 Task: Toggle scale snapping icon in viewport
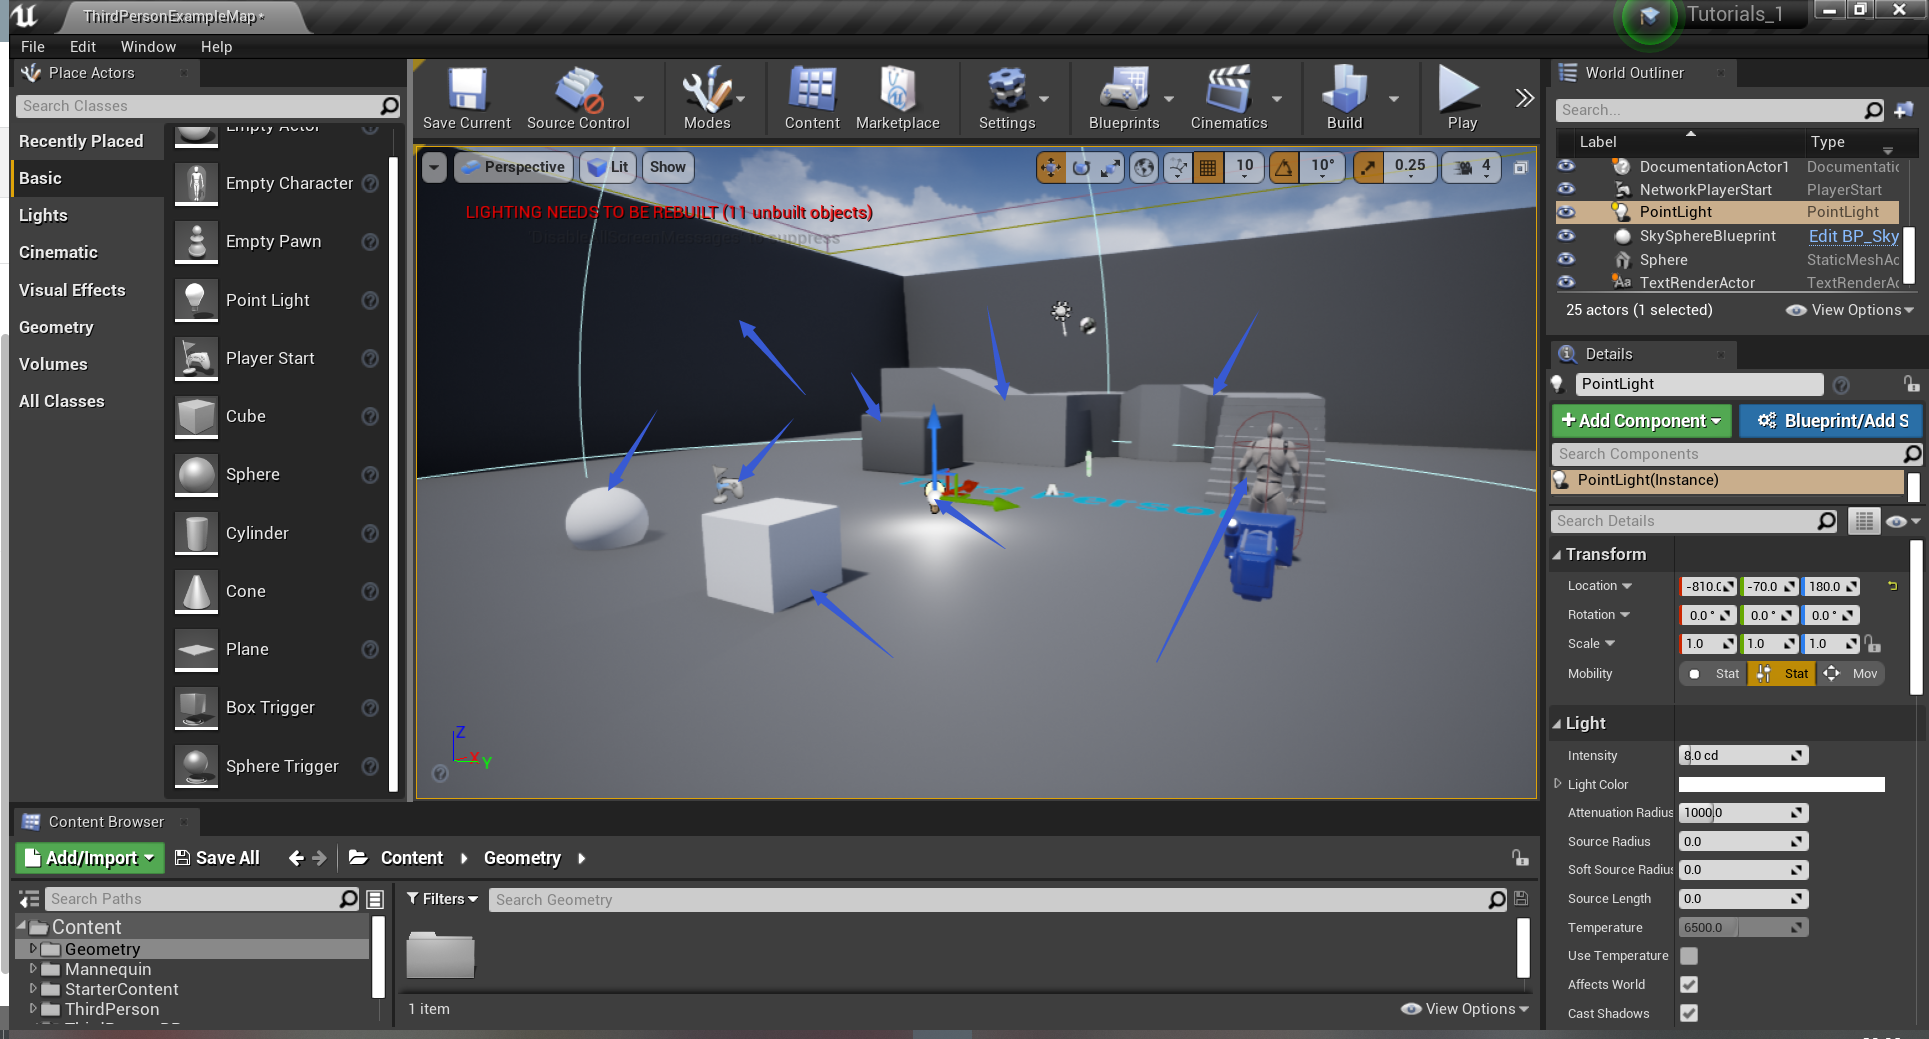pyautogui.click(x=1367, y=167)
